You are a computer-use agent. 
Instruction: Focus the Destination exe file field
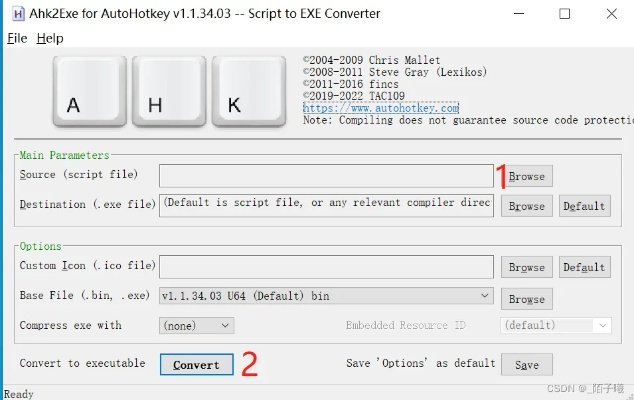pyautogui.click(x=326, y=205)
